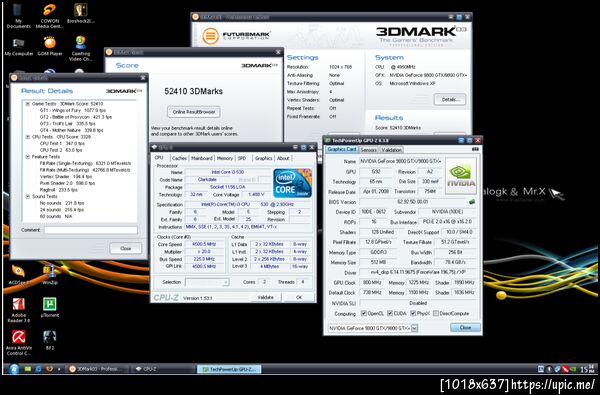This screenshot has width=600, height=395.
Task: Collapse the Feature Tests tree node
Action: pos(28,157)
